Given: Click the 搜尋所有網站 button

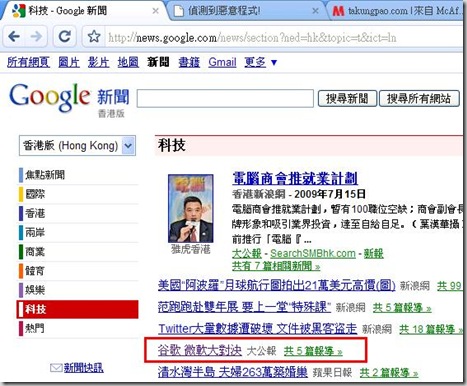Looking at the screenshot, I should [419, 98].
